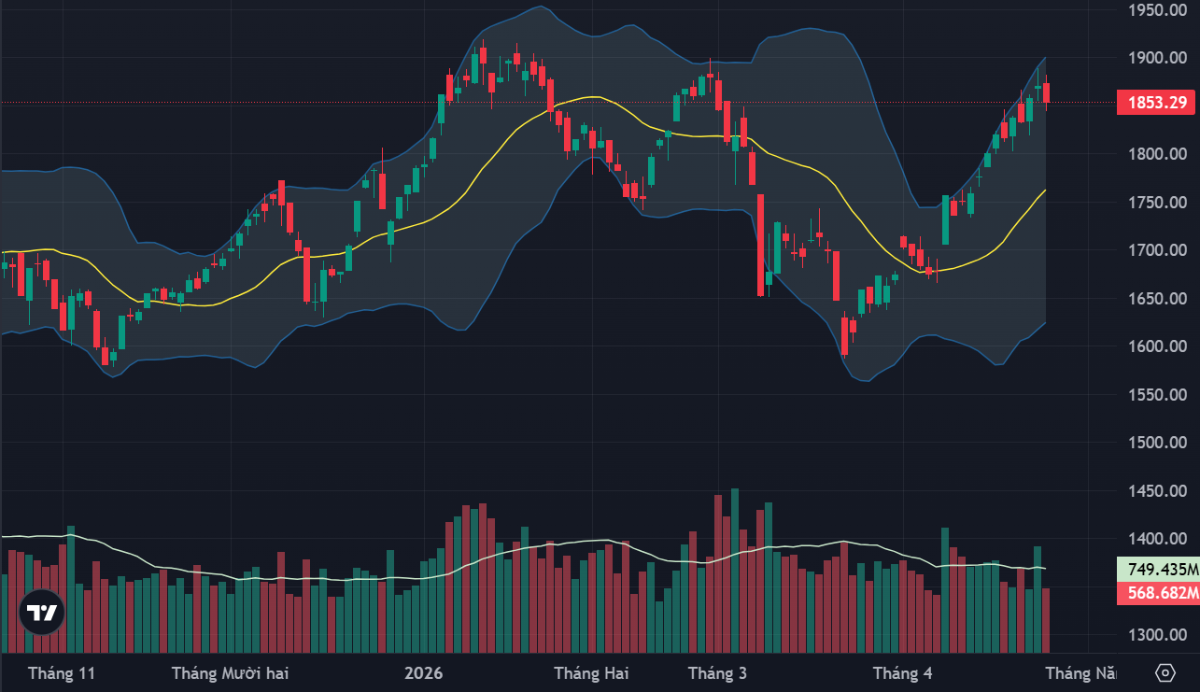Click the Tháng 11 time axis label
The image size is (1200, 692).
[x=62, y=672]
